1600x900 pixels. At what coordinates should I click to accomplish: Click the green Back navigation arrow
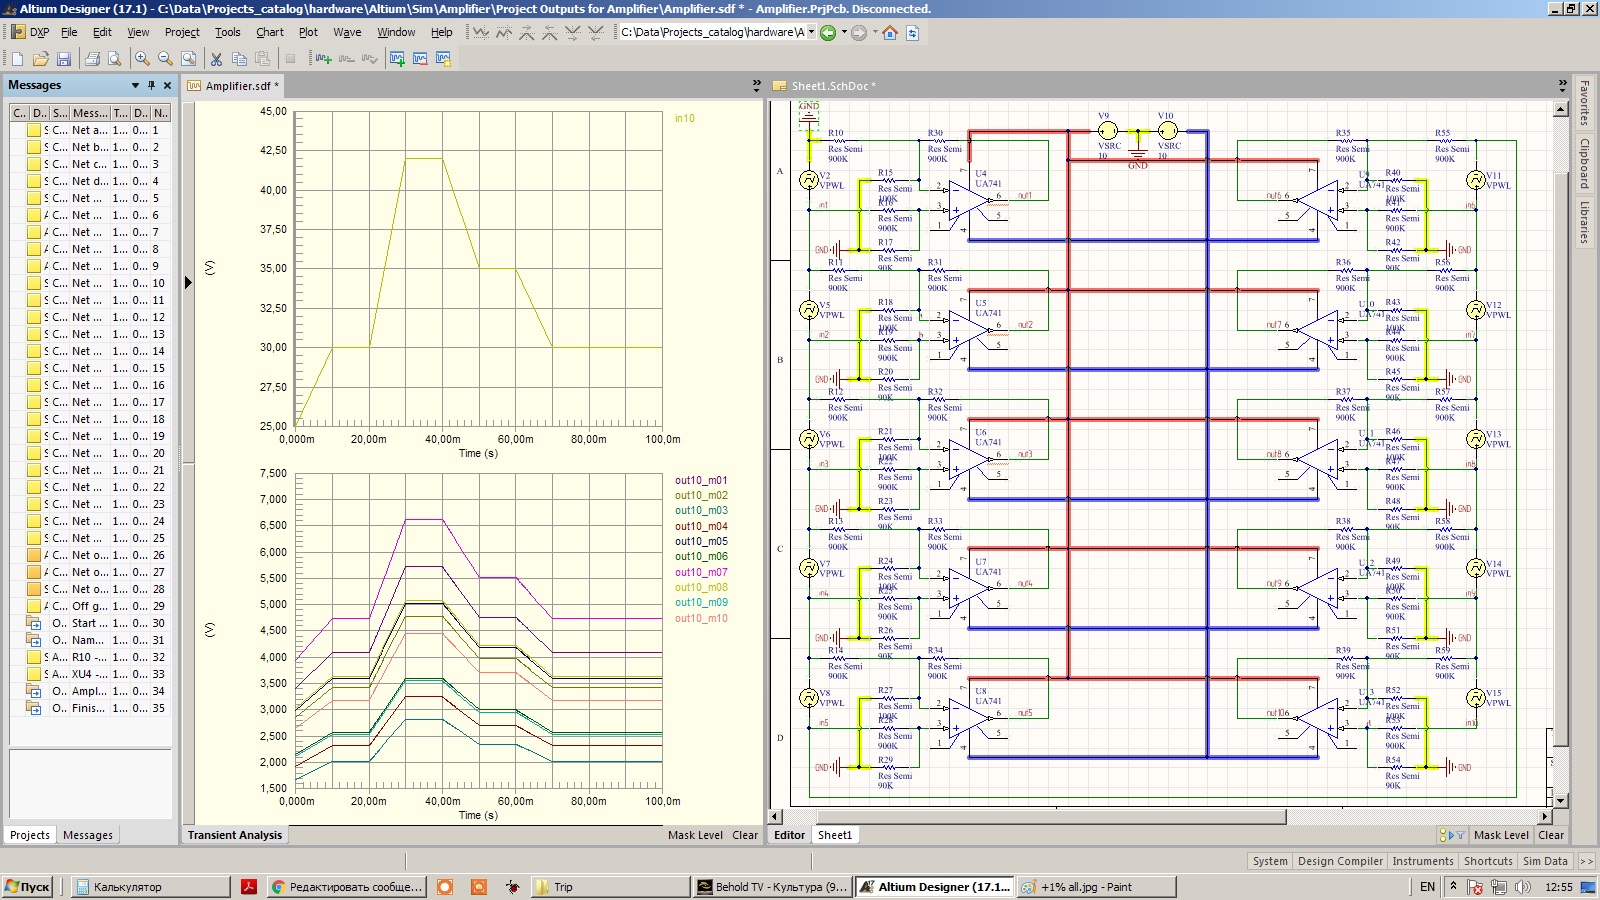[828, 33]
